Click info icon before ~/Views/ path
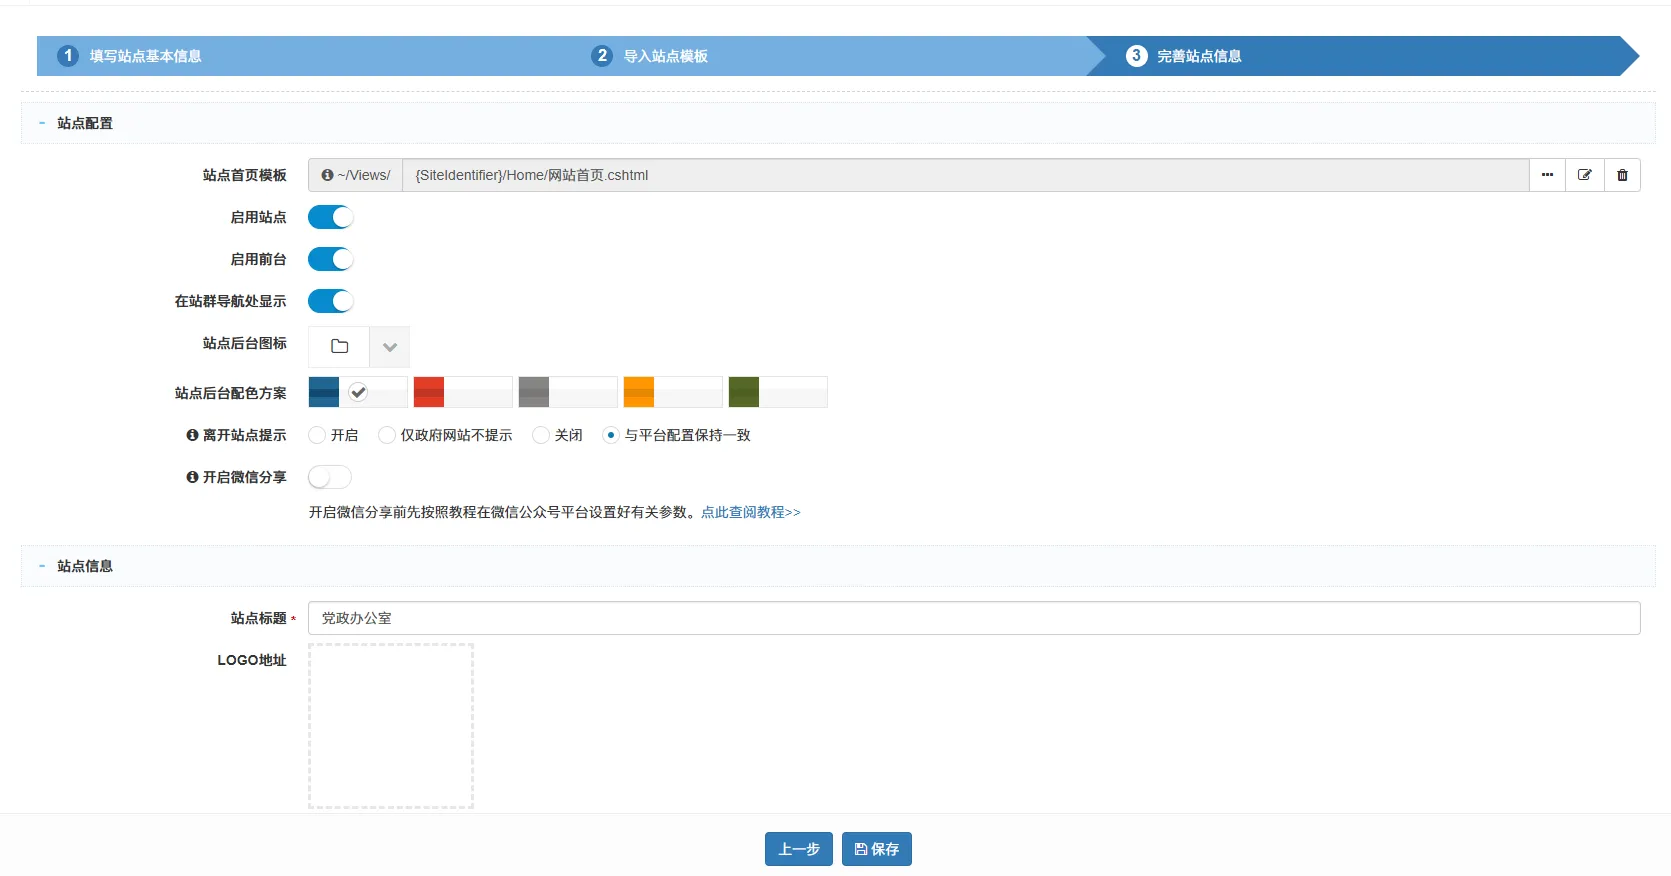 (327, 175)
